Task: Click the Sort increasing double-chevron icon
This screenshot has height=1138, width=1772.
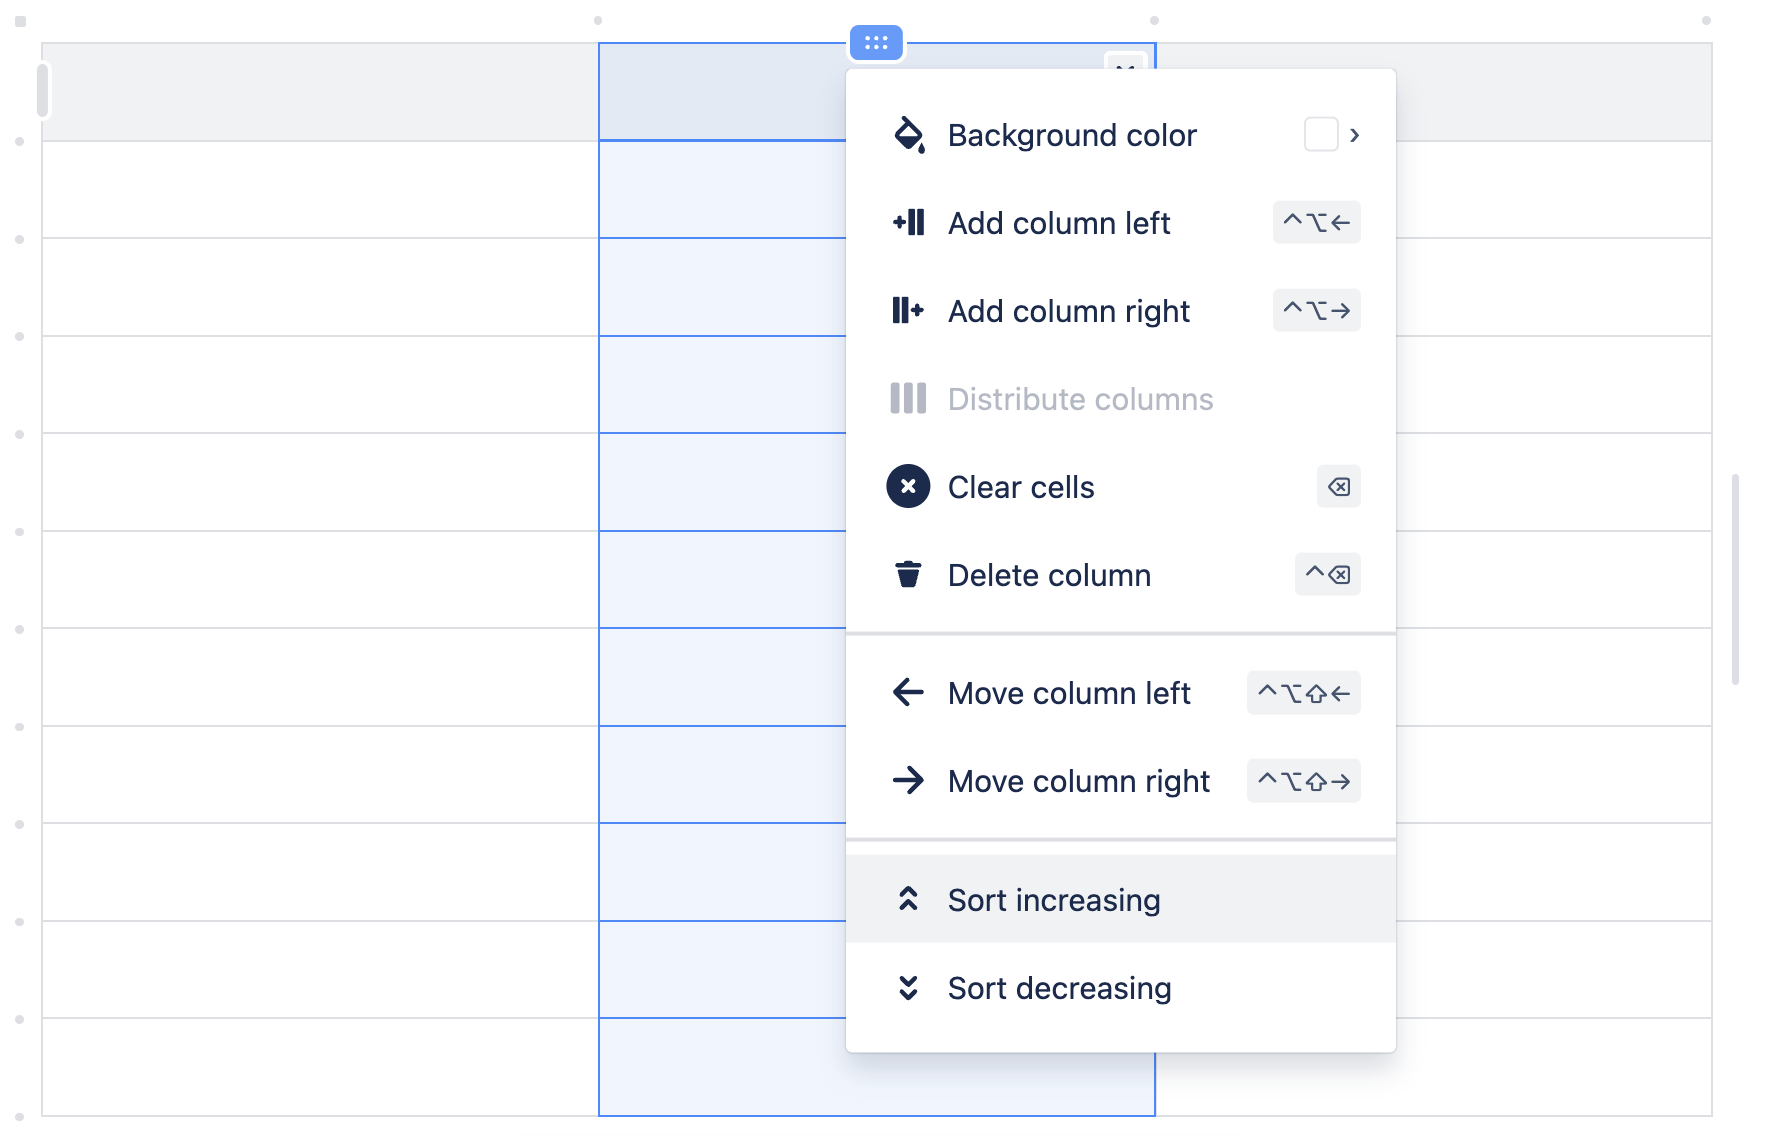Action: coord(909,899)
